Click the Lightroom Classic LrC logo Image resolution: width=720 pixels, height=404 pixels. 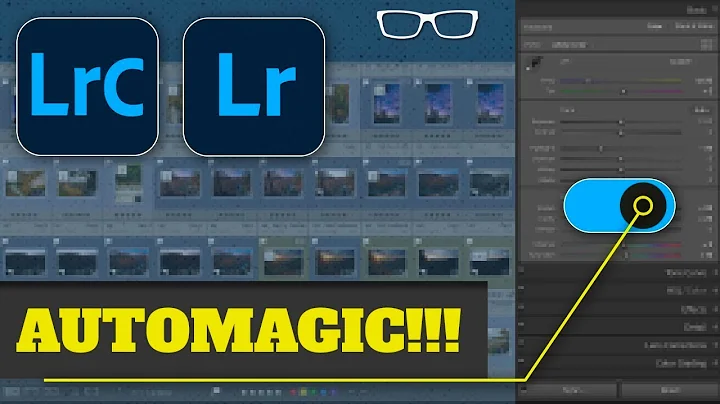[x=87, y=87]
